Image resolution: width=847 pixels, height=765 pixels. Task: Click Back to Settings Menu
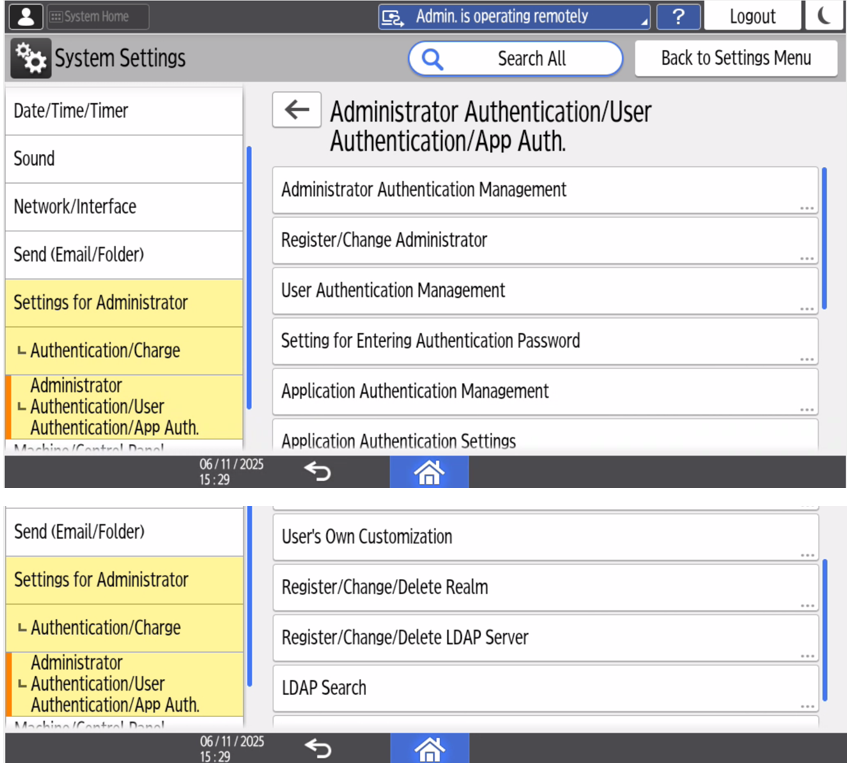736,58
